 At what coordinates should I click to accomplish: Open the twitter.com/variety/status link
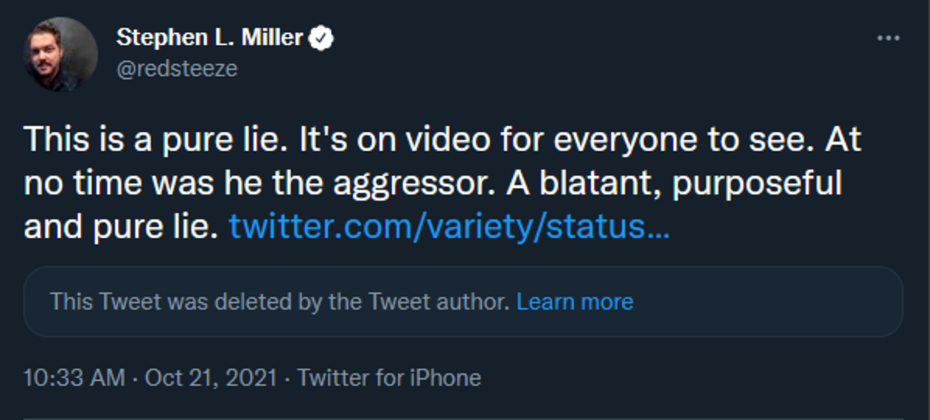pos(449,227)
